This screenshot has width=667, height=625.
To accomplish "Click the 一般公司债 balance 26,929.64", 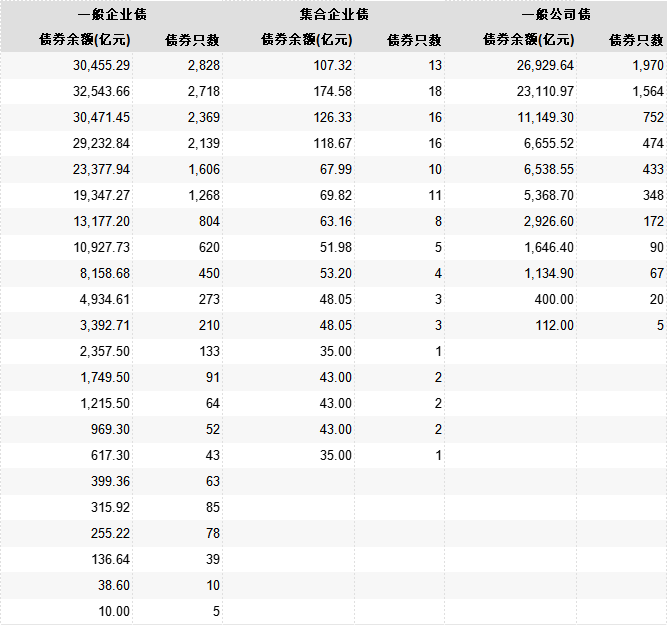I will pos(545,66).
